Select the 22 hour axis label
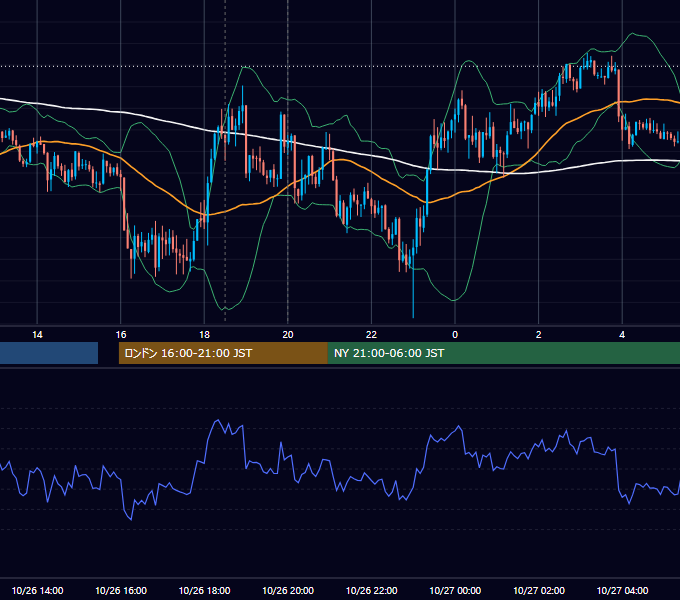The width and height of the screenshot is (680, 600). pyautogui.click(x=371, y=335)
